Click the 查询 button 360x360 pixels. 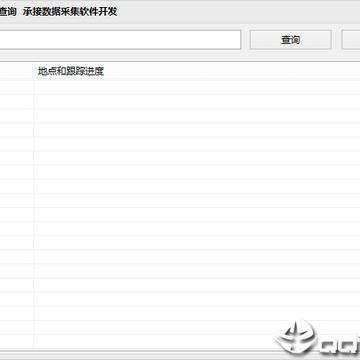point(290,40)
